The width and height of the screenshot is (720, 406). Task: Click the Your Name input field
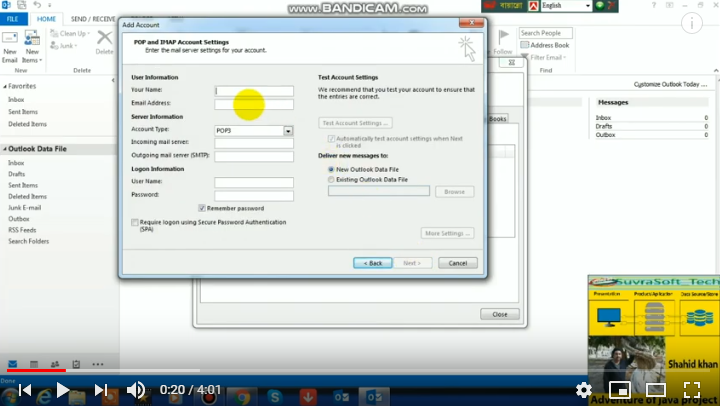tap(254, 91)
